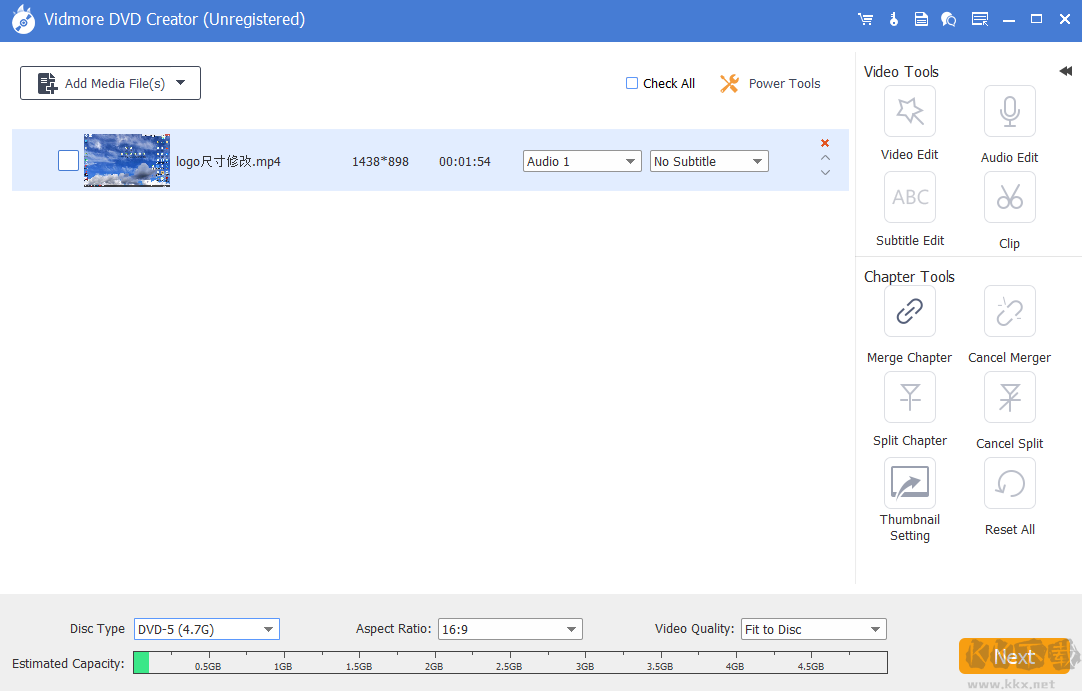
Task: Move the video item down
Action: point(825,173)
